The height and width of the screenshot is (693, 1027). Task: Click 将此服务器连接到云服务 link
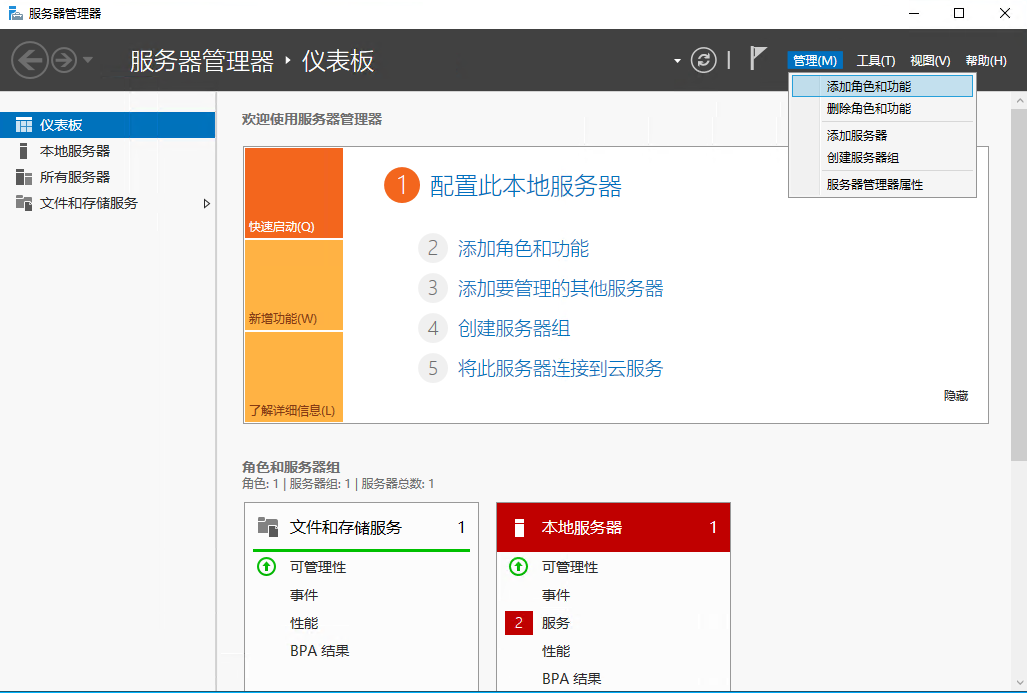560,369
